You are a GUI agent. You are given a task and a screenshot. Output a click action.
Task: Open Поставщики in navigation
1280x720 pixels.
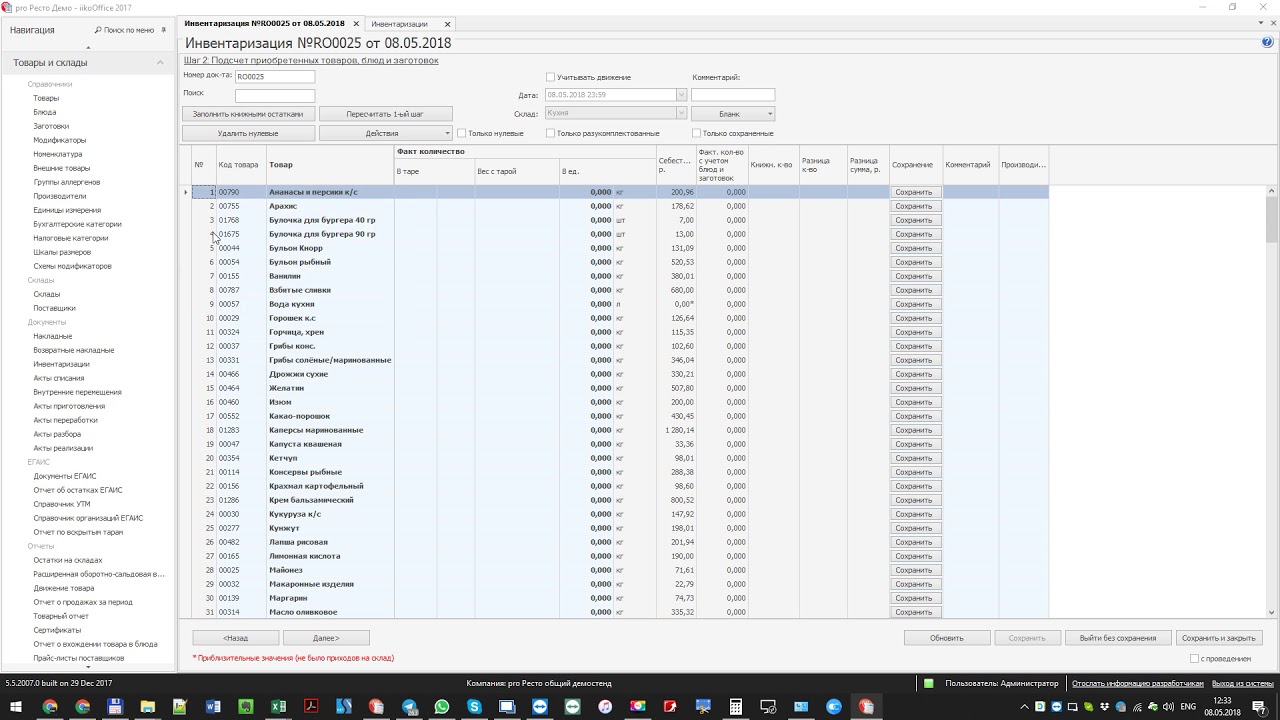(x=54, y=308)
